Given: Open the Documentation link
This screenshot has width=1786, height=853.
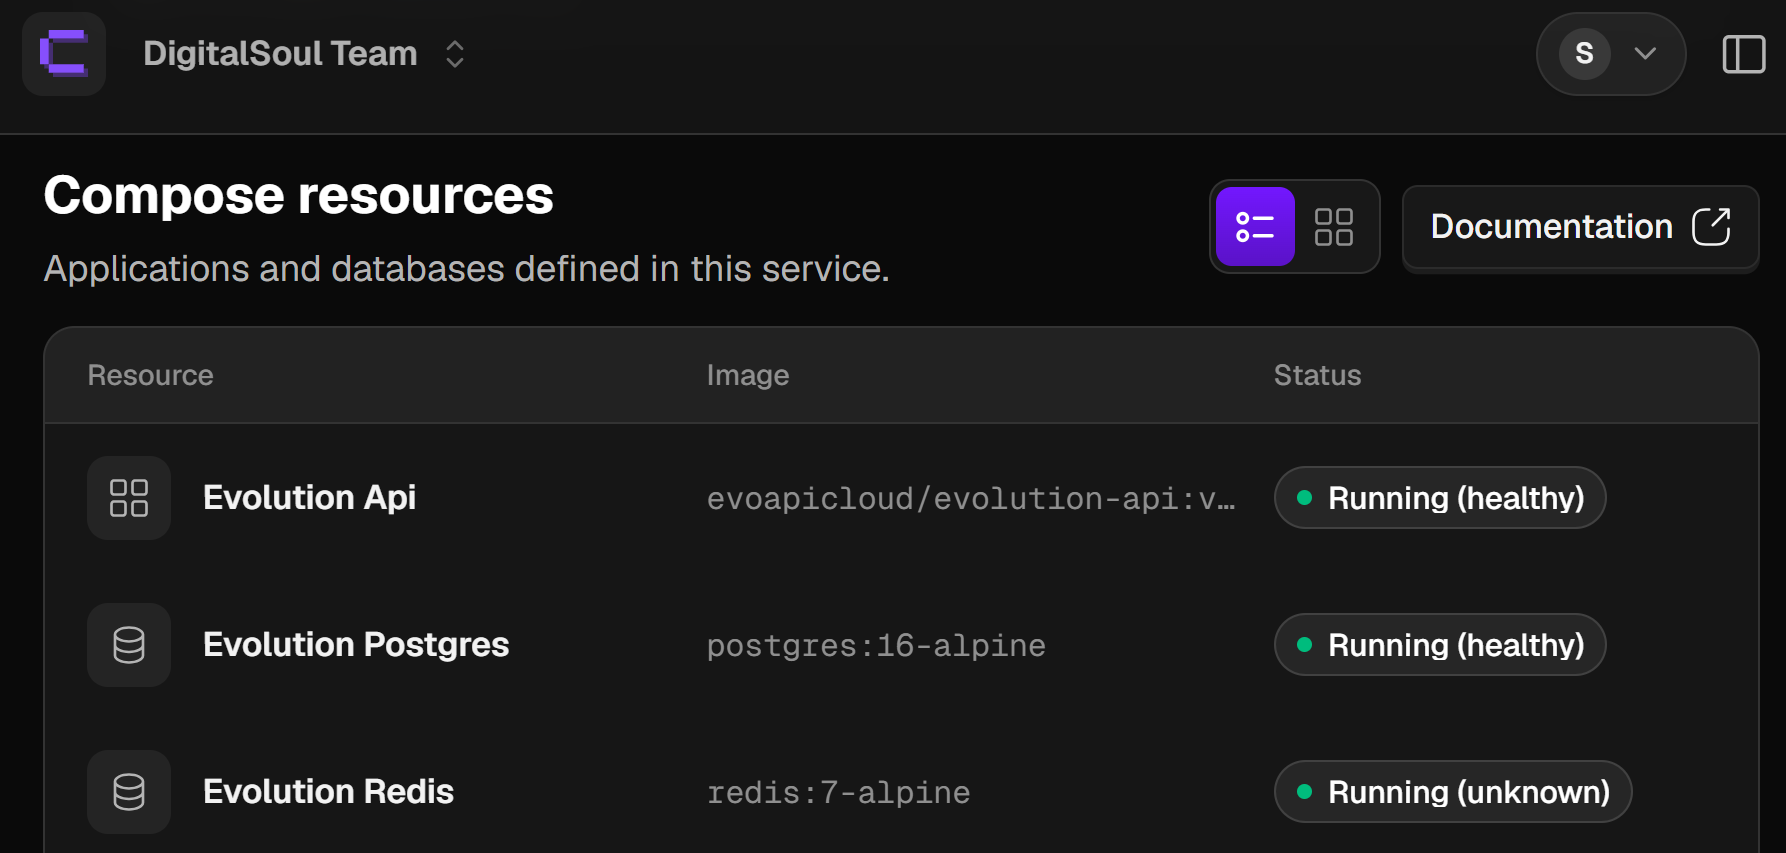Looking at the screenshot, I should click(x=1580, y=227).
